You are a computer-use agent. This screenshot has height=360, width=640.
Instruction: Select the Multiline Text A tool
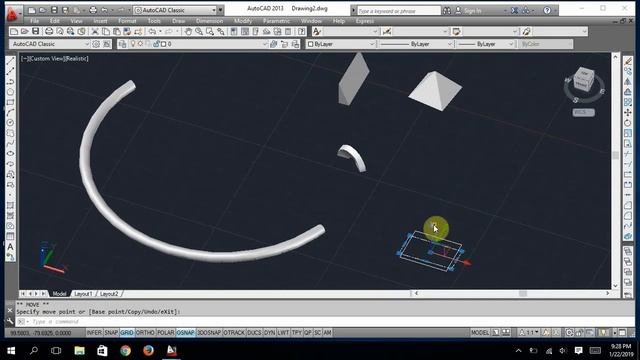tap(11, 247)
